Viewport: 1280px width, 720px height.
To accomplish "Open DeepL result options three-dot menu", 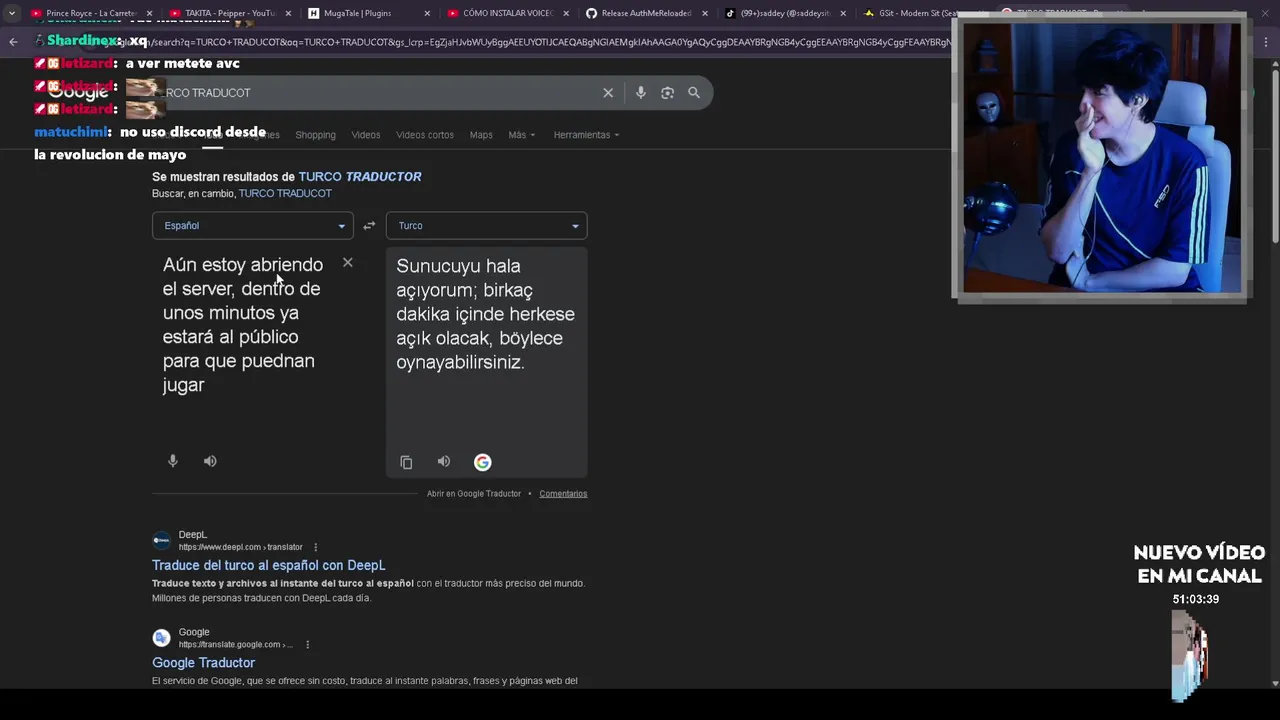I will click(315, 547).
